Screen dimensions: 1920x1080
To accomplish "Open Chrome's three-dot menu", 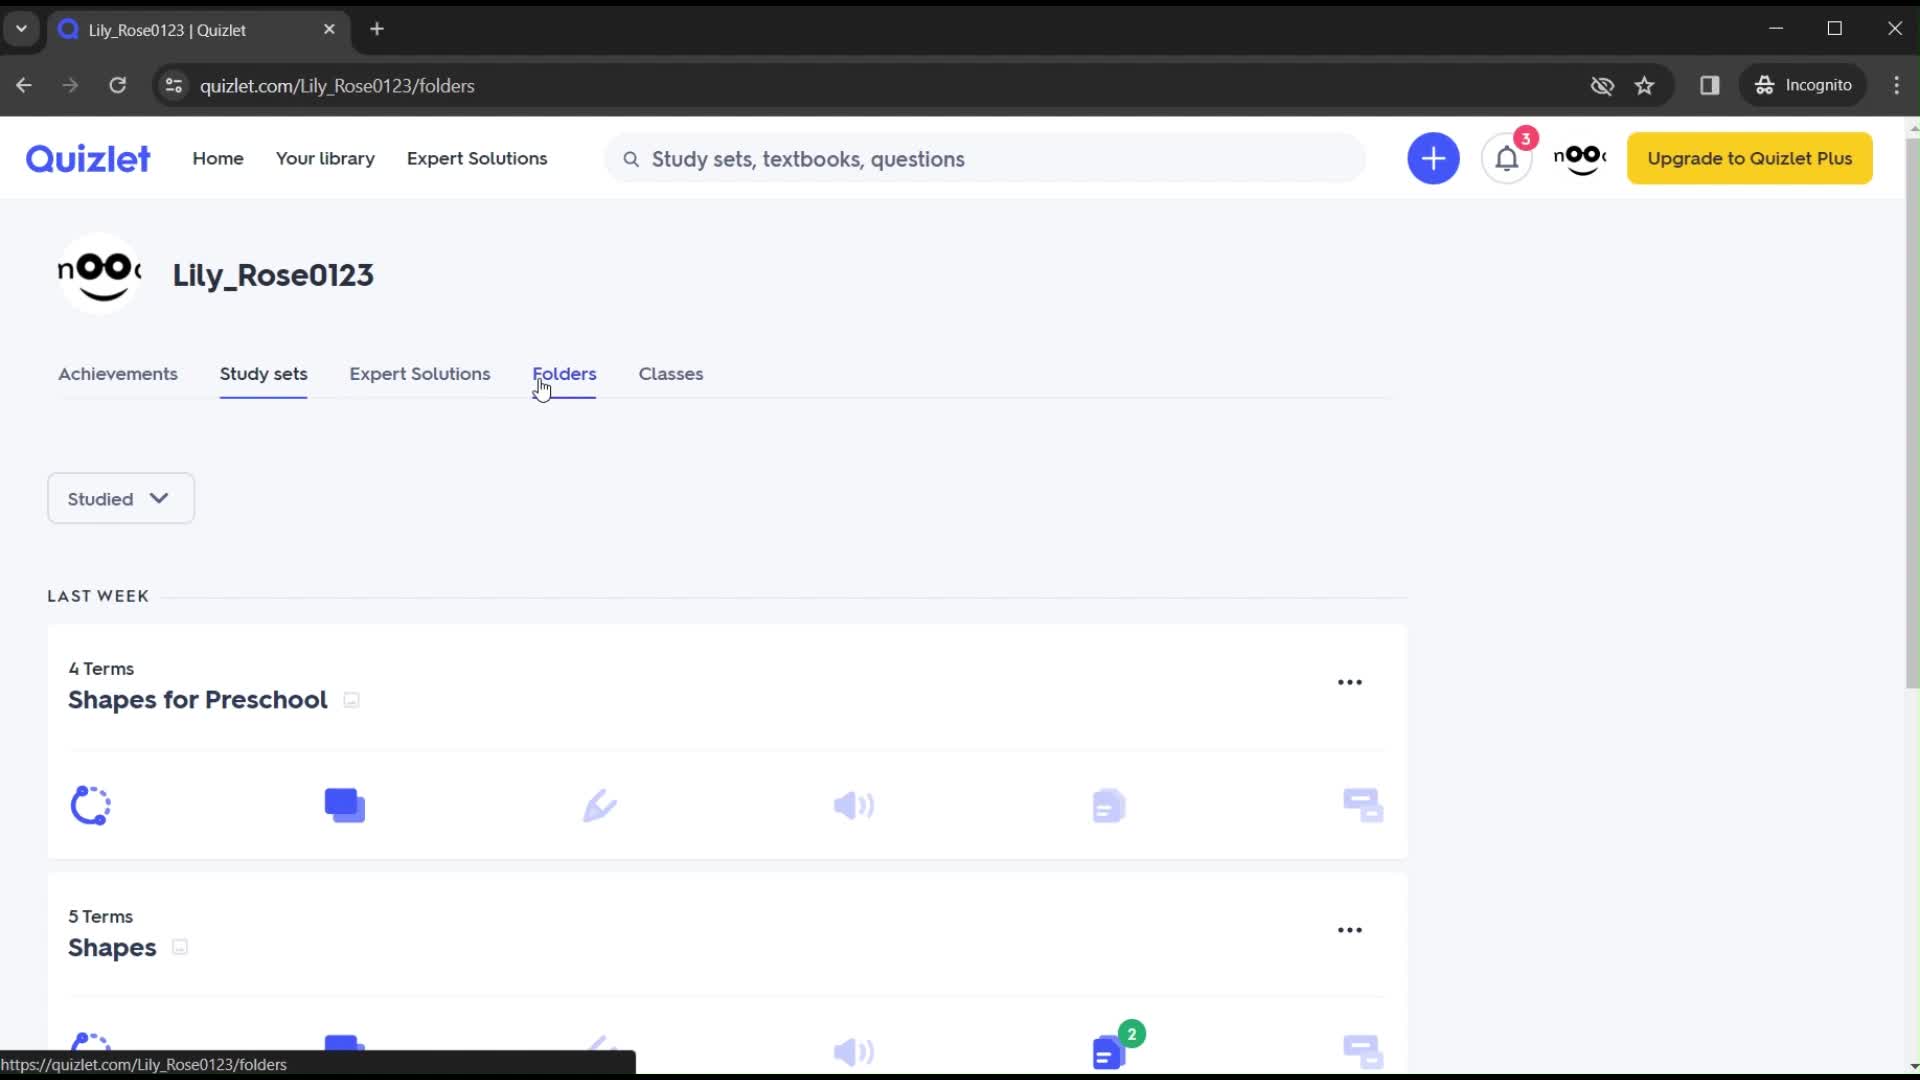I will [x=1897, y=86].
